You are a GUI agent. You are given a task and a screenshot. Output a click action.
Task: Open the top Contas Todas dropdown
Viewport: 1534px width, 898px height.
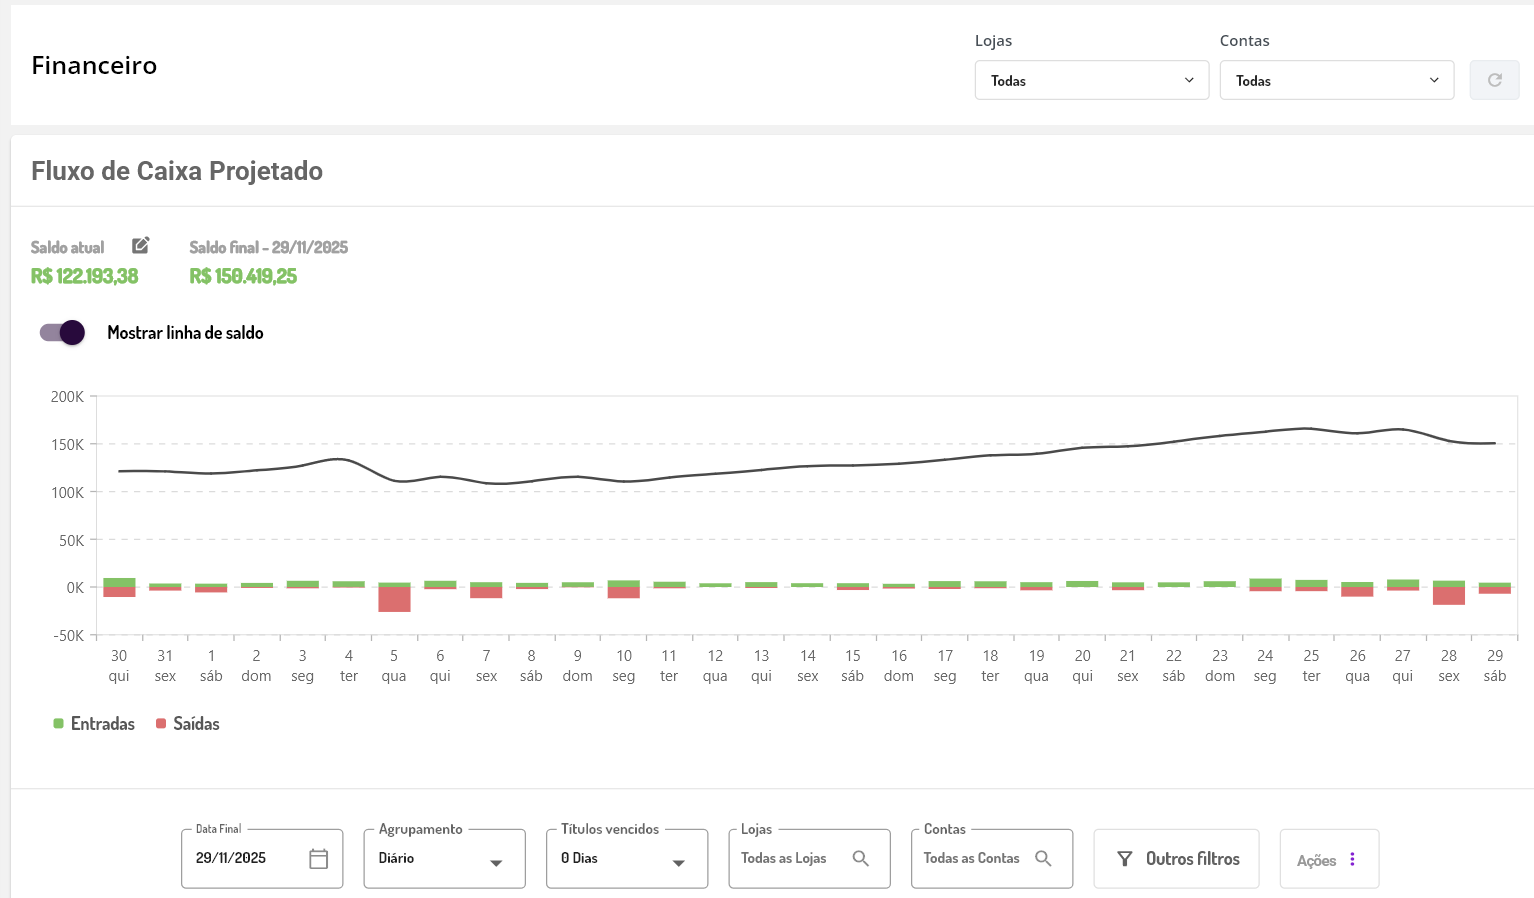[x=1336, y=80]
